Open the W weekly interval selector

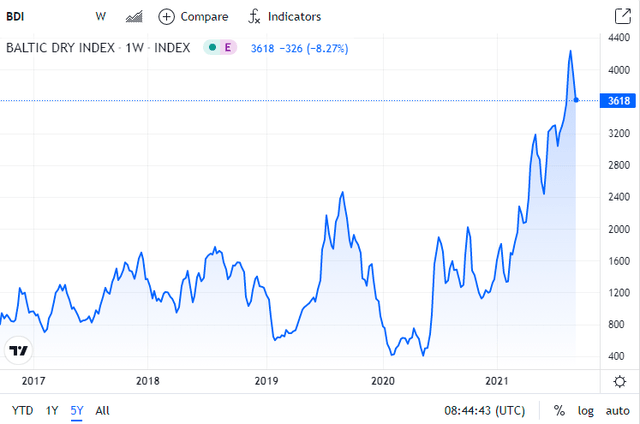point(100,17)
